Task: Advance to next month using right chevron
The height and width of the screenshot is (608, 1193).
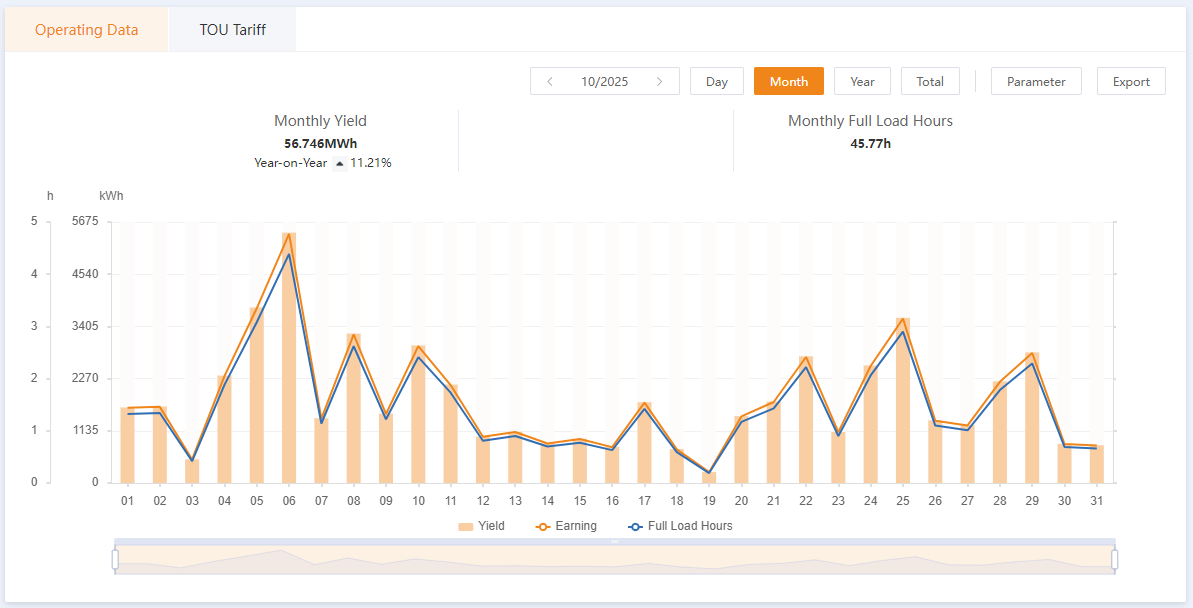Action: point(660,81)
